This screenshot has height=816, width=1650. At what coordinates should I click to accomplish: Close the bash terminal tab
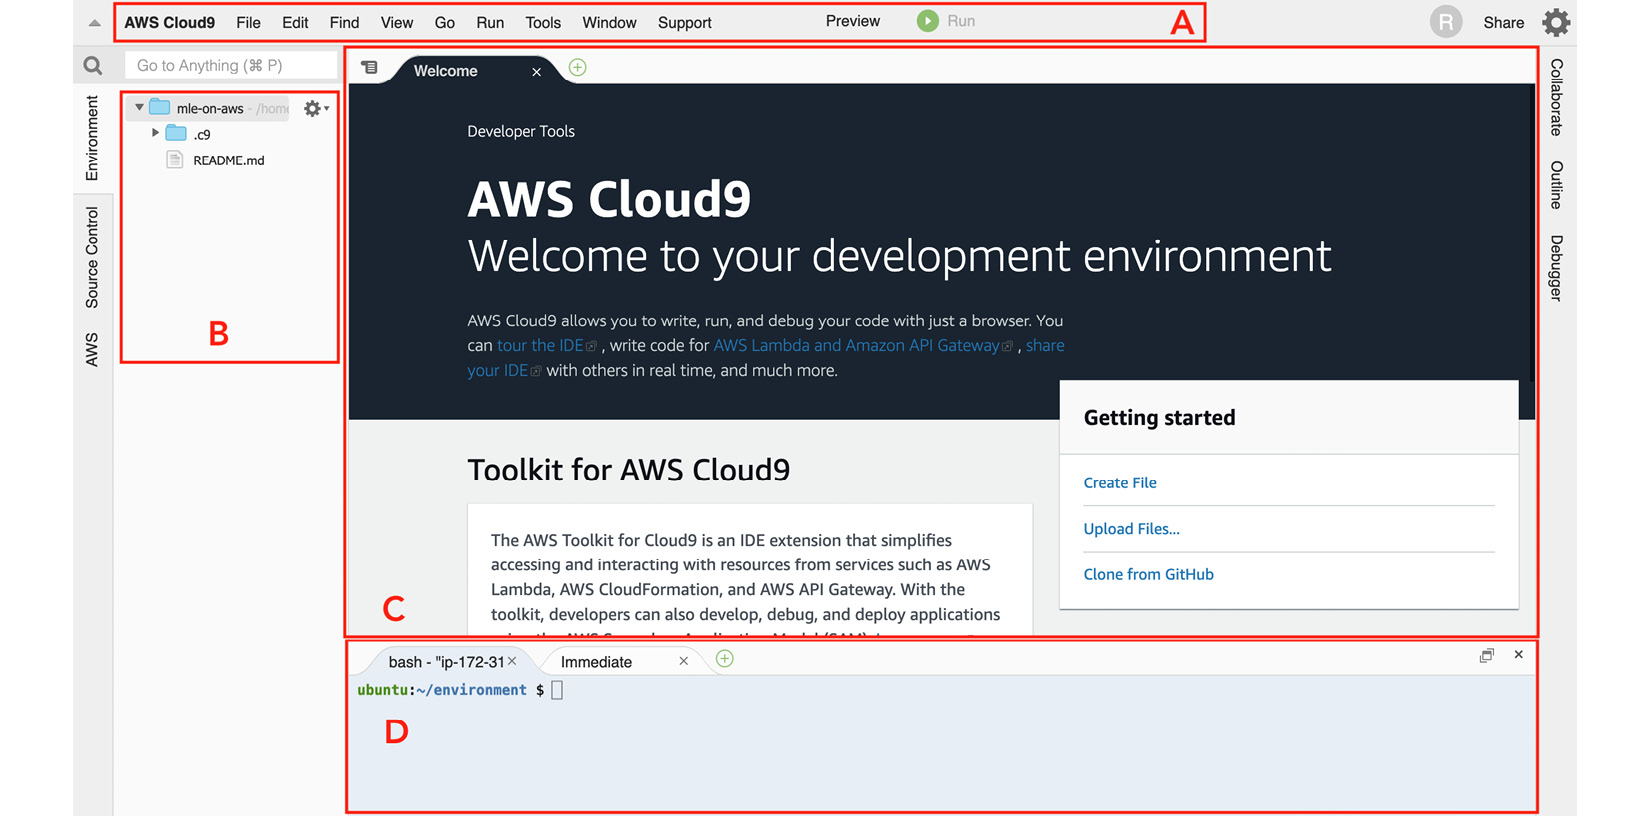512,661
